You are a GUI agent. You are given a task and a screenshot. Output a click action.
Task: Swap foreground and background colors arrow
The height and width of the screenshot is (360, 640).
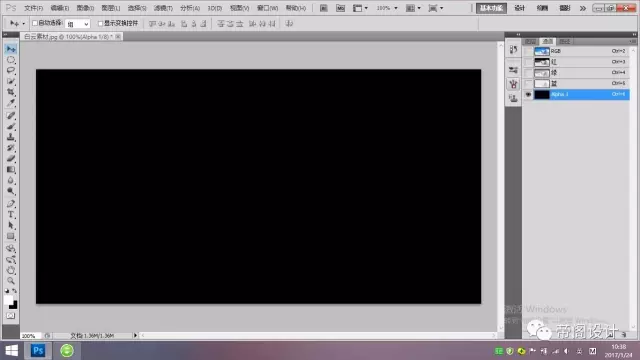click(15, 291)
